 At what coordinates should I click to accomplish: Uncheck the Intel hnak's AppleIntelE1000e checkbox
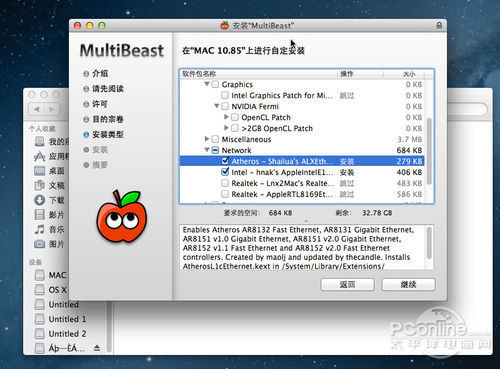[x=225, y=172]
